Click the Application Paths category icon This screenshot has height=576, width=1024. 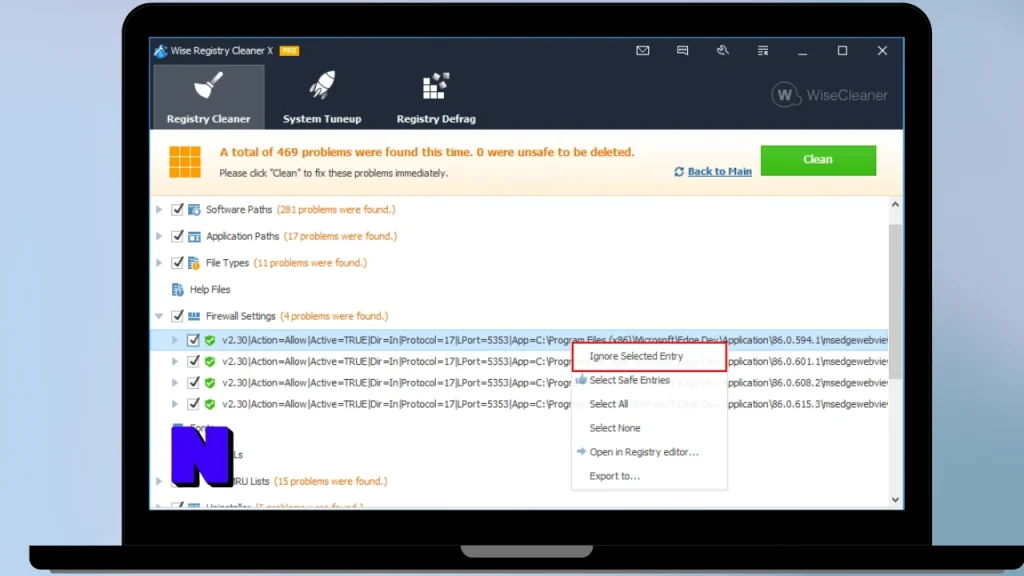tap(194, 236)
